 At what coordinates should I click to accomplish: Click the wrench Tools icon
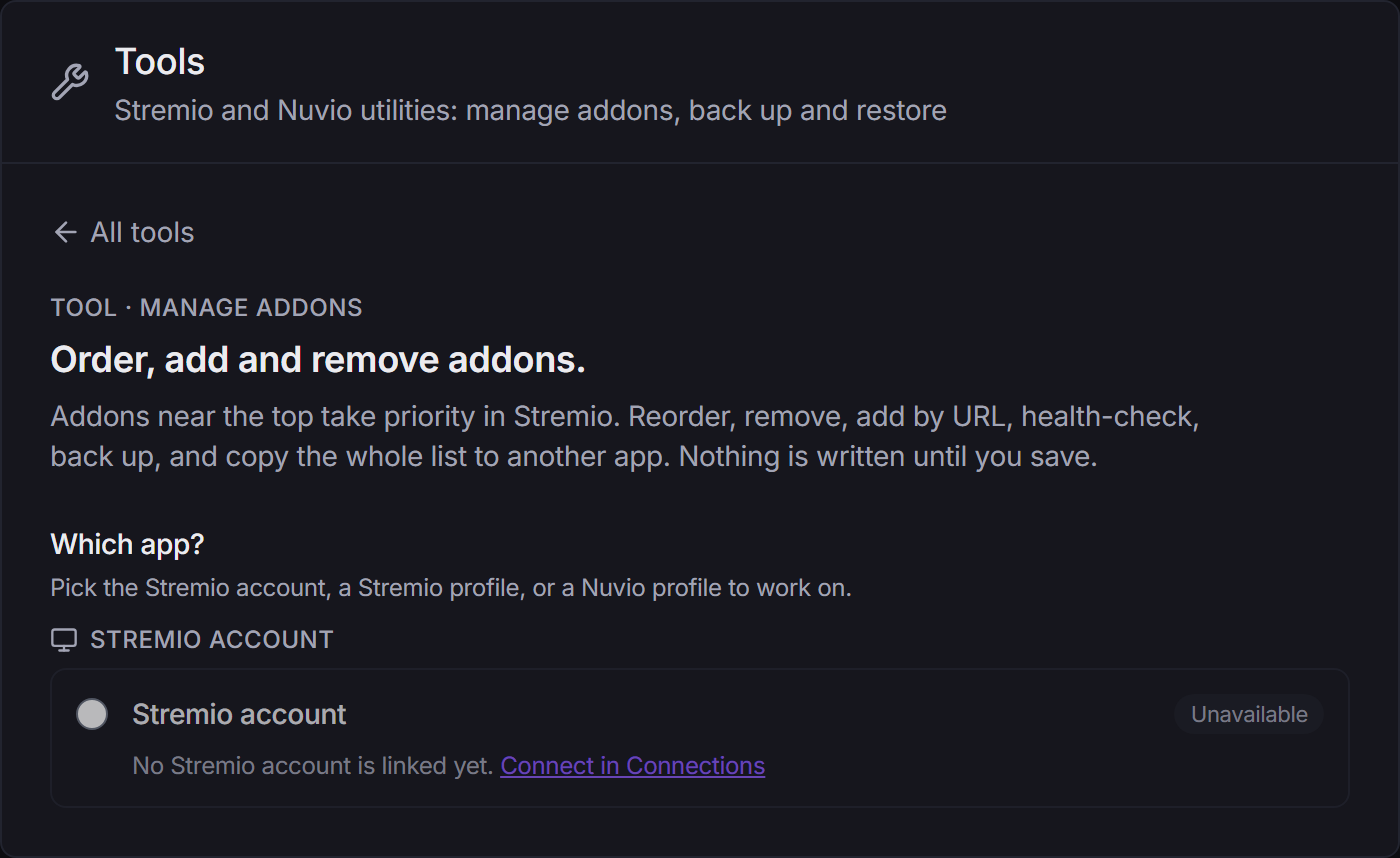tap(70, 82)
